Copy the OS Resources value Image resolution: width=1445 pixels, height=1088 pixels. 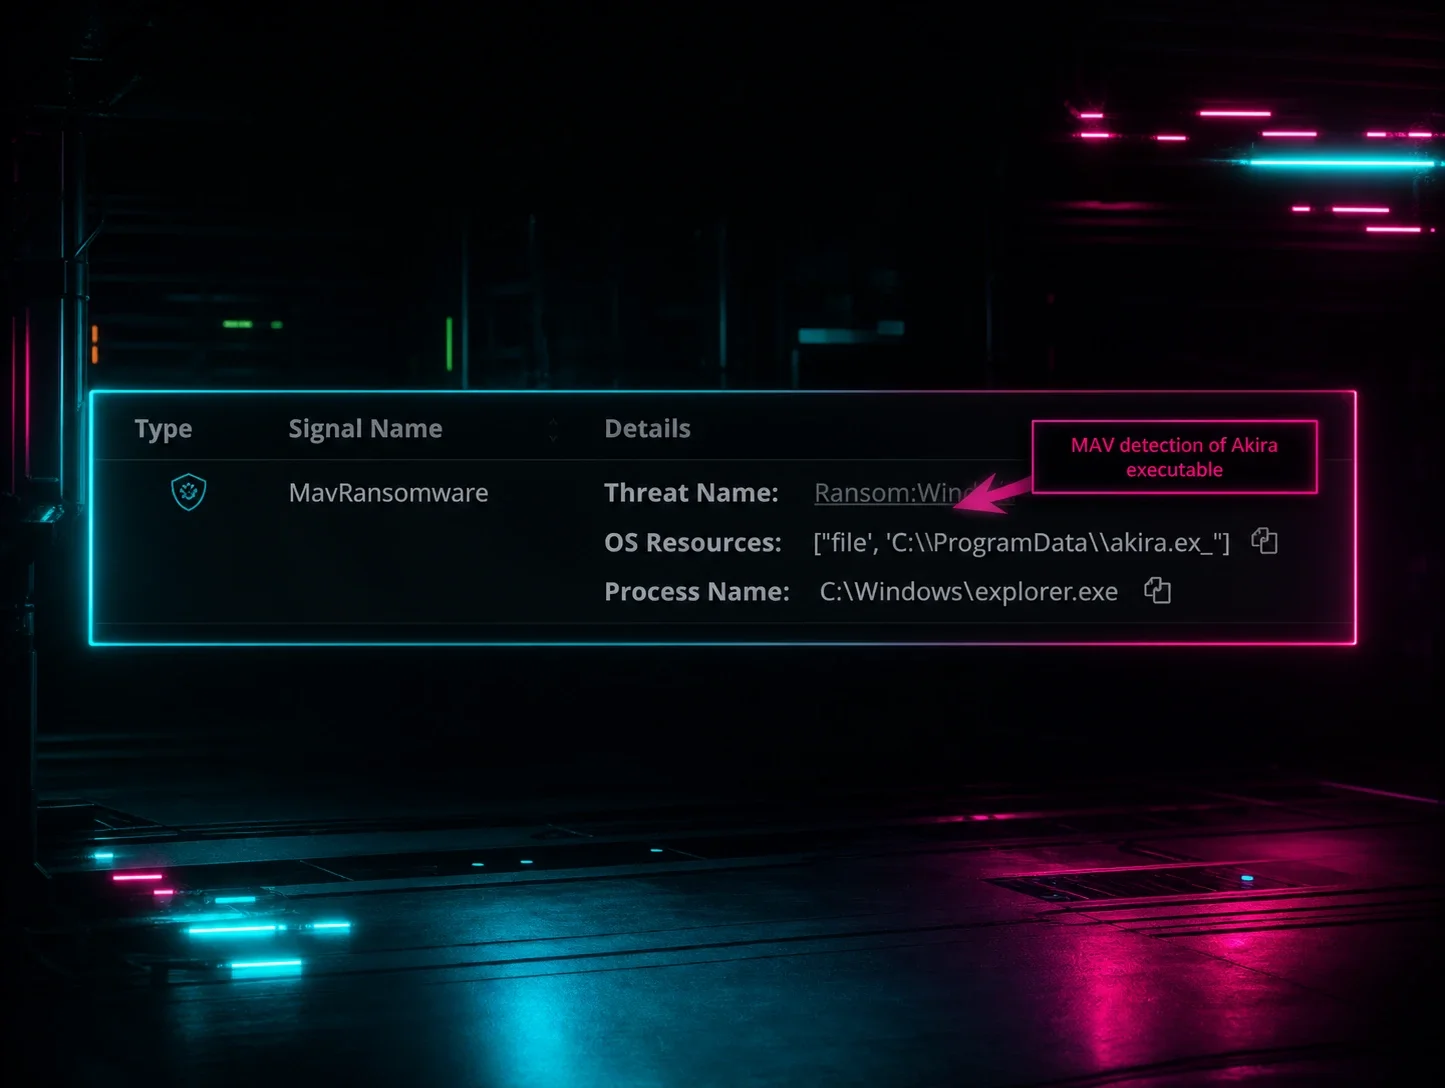[x=1265, y=541]
